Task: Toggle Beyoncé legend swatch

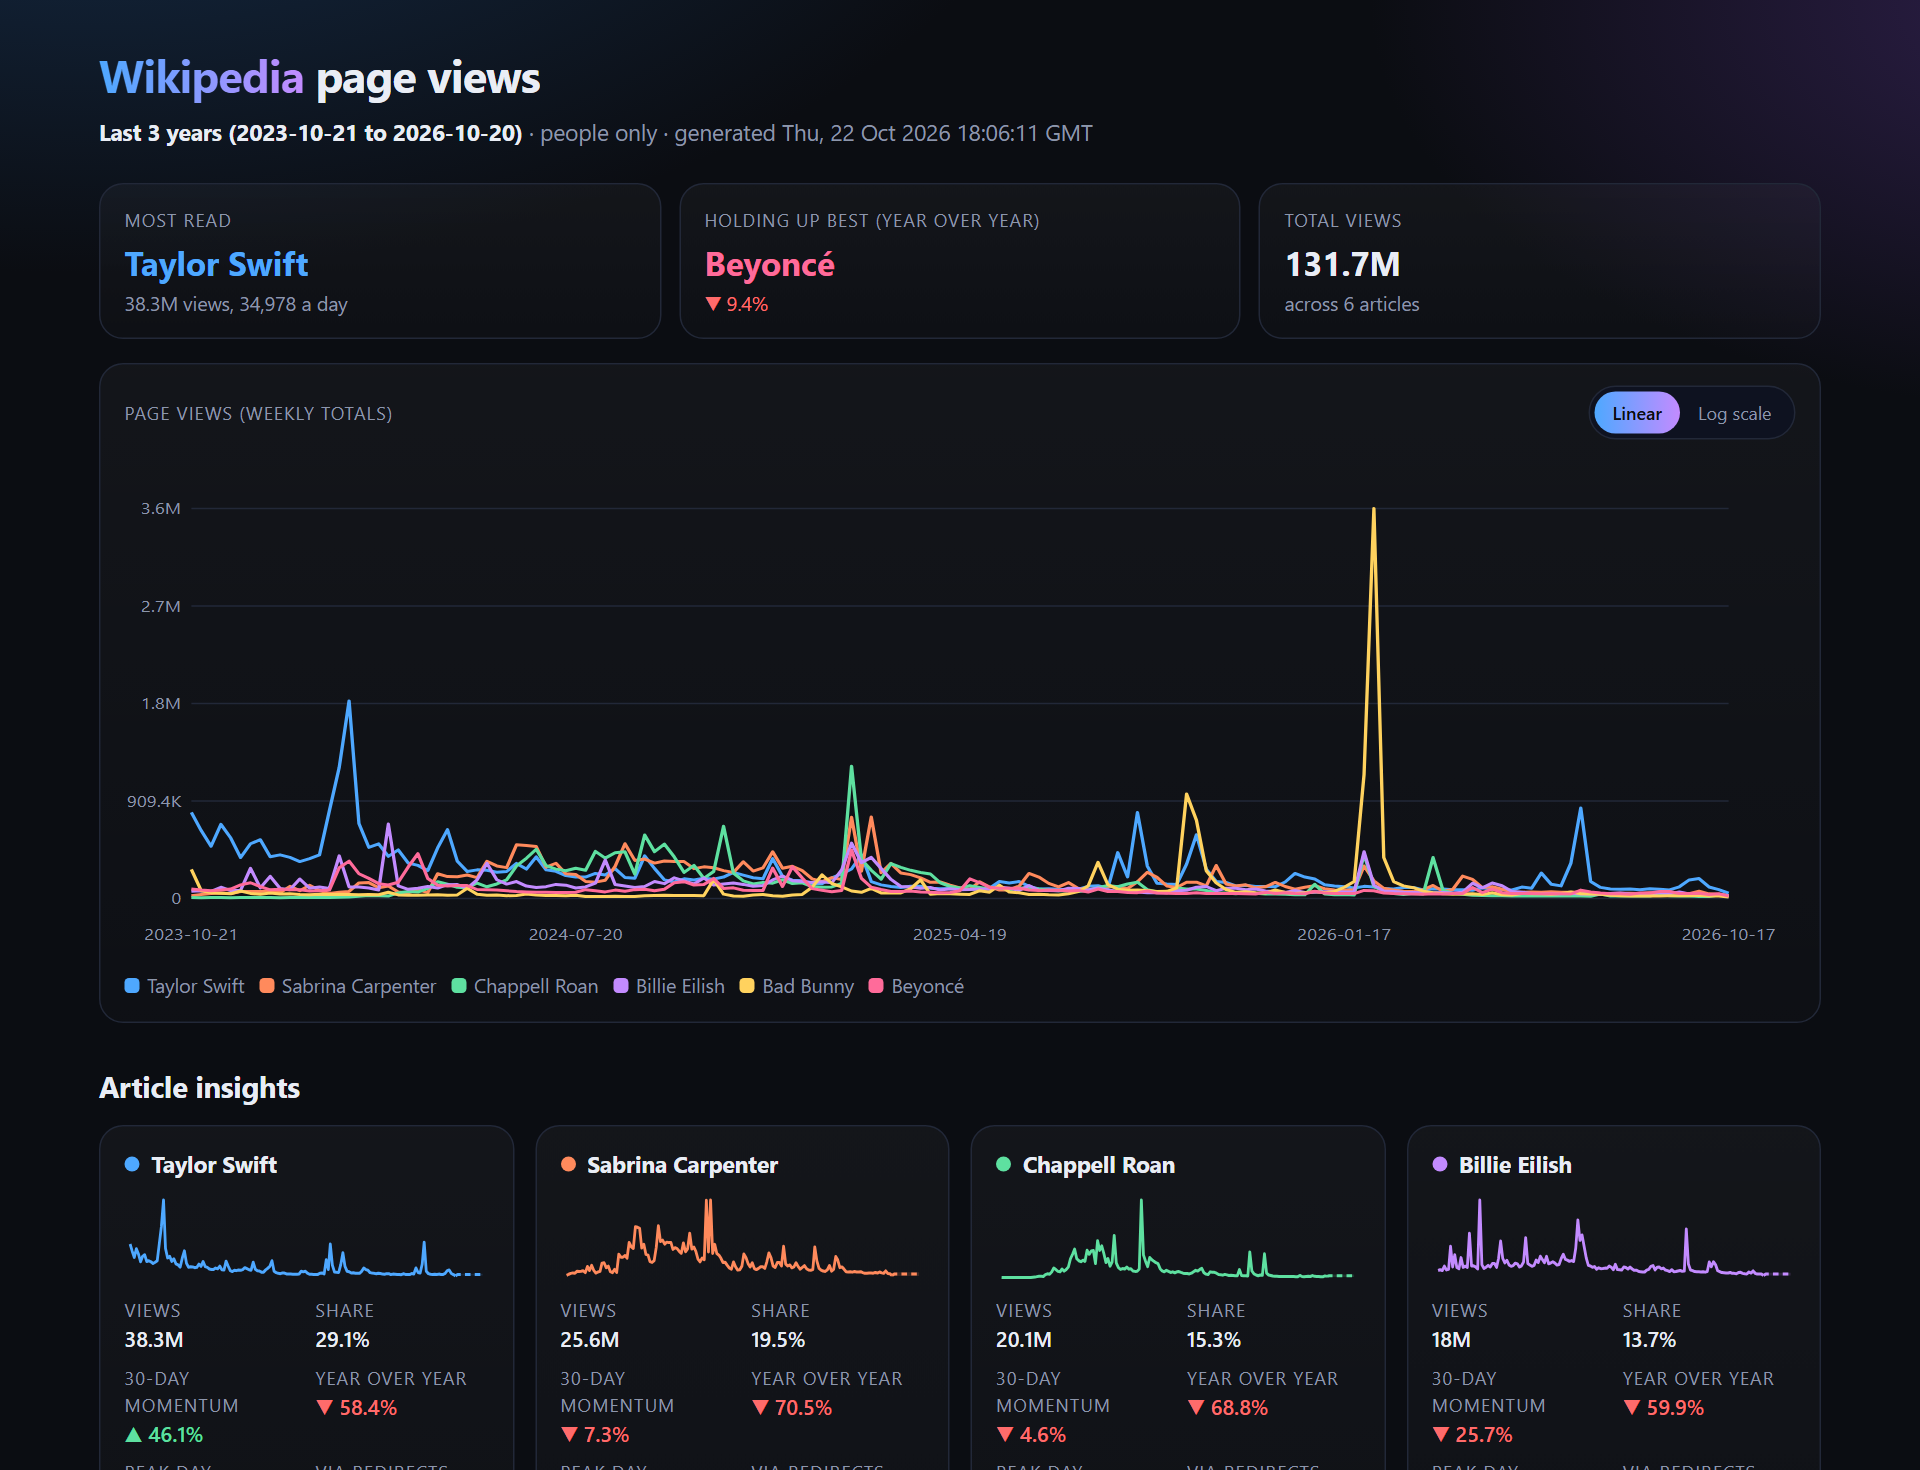Action: [x=876, y=986]
